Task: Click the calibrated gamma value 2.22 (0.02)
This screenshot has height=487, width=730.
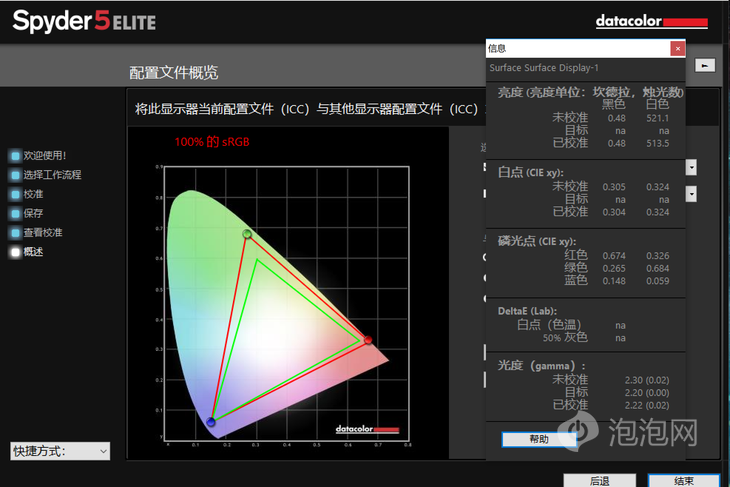Action: (x=647, y=406)
